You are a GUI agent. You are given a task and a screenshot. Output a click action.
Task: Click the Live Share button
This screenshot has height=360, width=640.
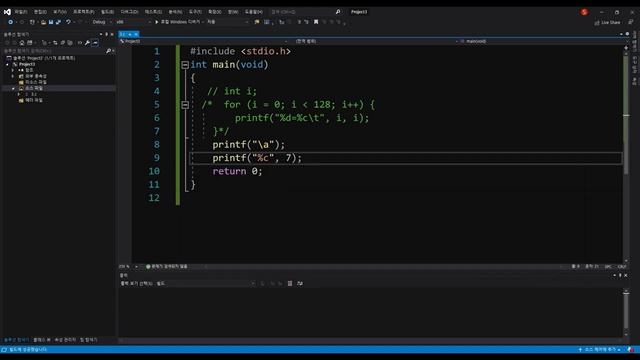[x=607, y=22]
